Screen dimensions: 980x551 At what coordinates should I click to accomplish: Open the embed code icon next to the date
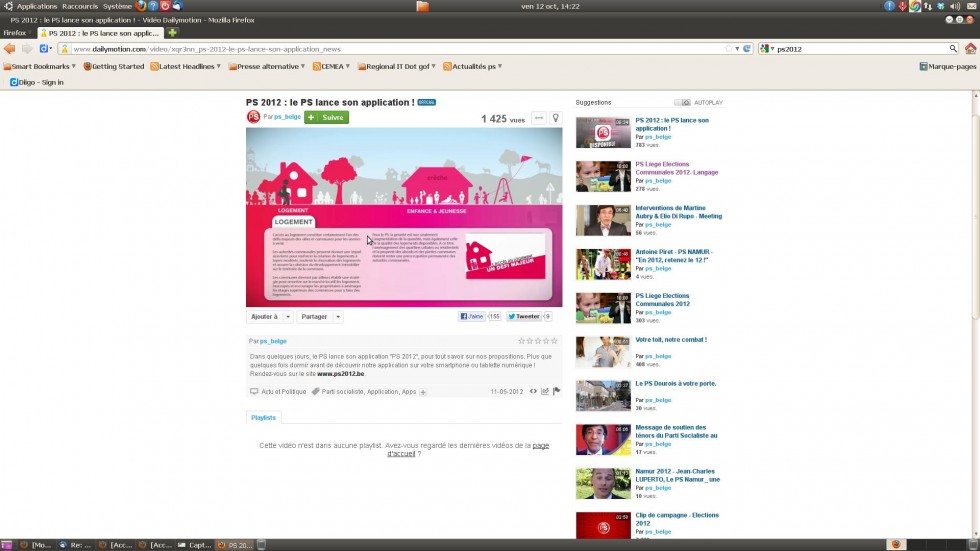pos(533,392)
